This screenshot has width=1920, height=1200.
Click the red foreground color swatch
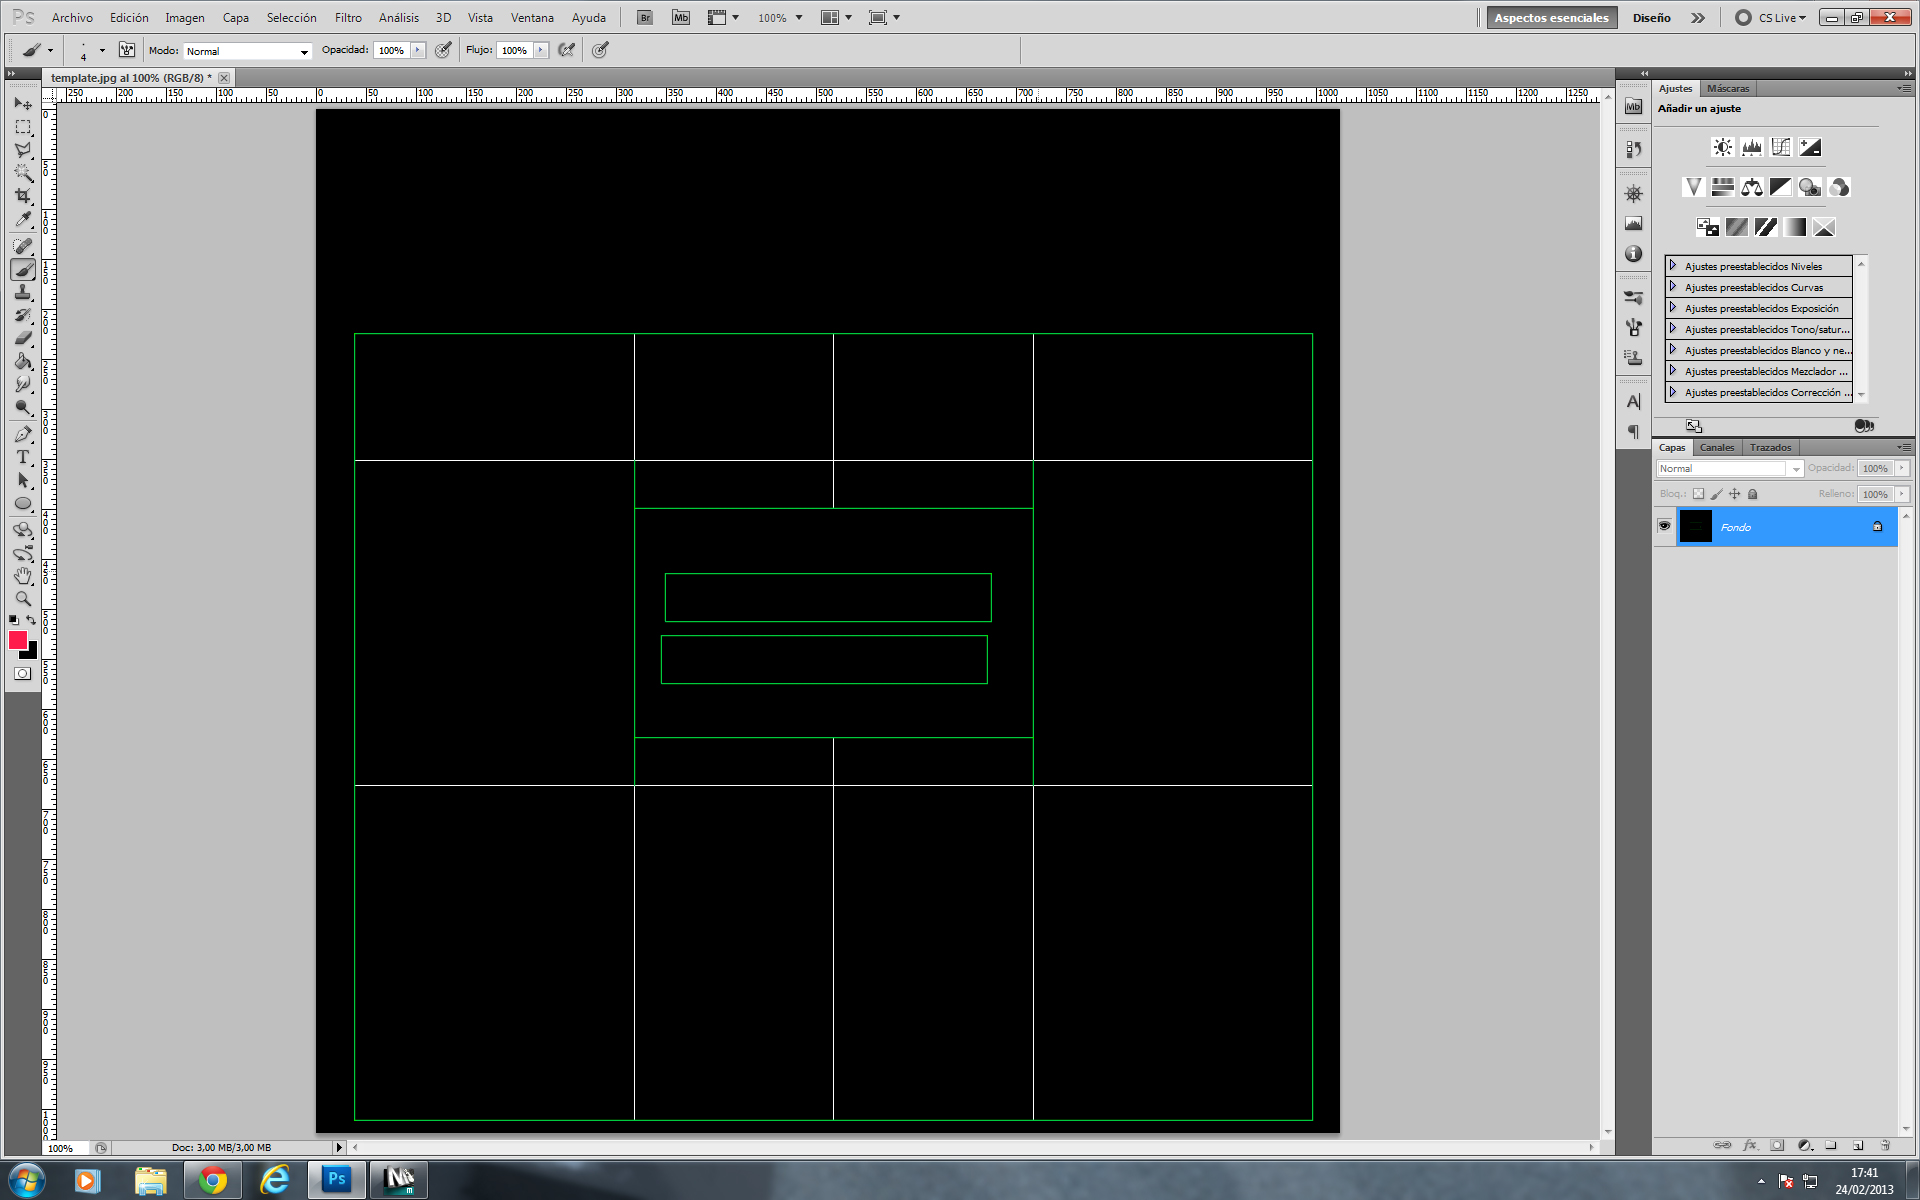click(17, 641)
